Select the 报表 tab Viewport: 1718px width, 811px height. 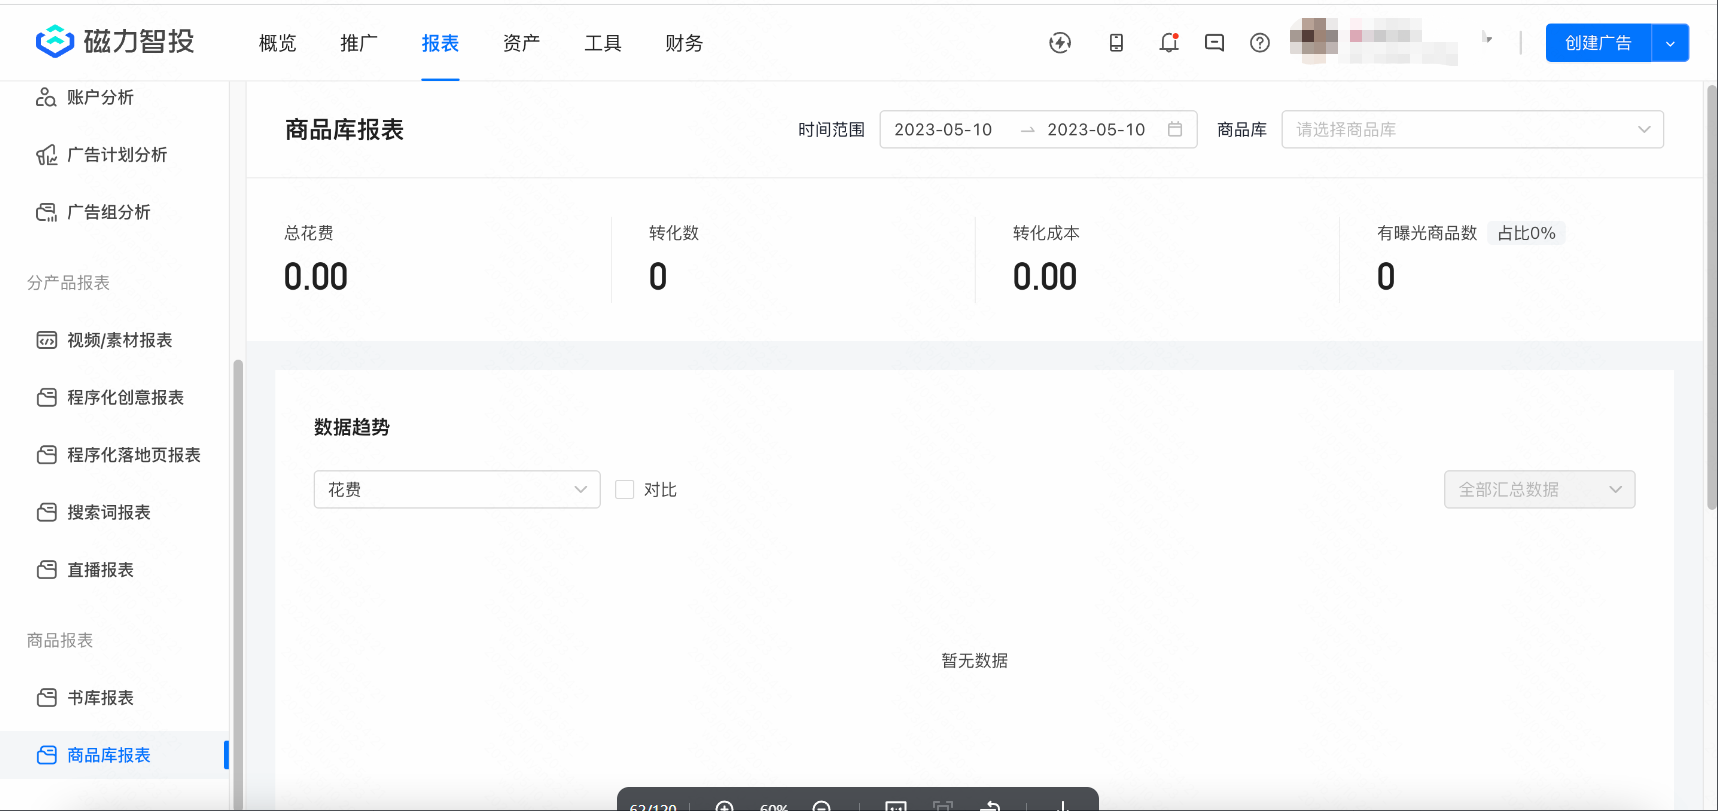[x=440, y=43]
